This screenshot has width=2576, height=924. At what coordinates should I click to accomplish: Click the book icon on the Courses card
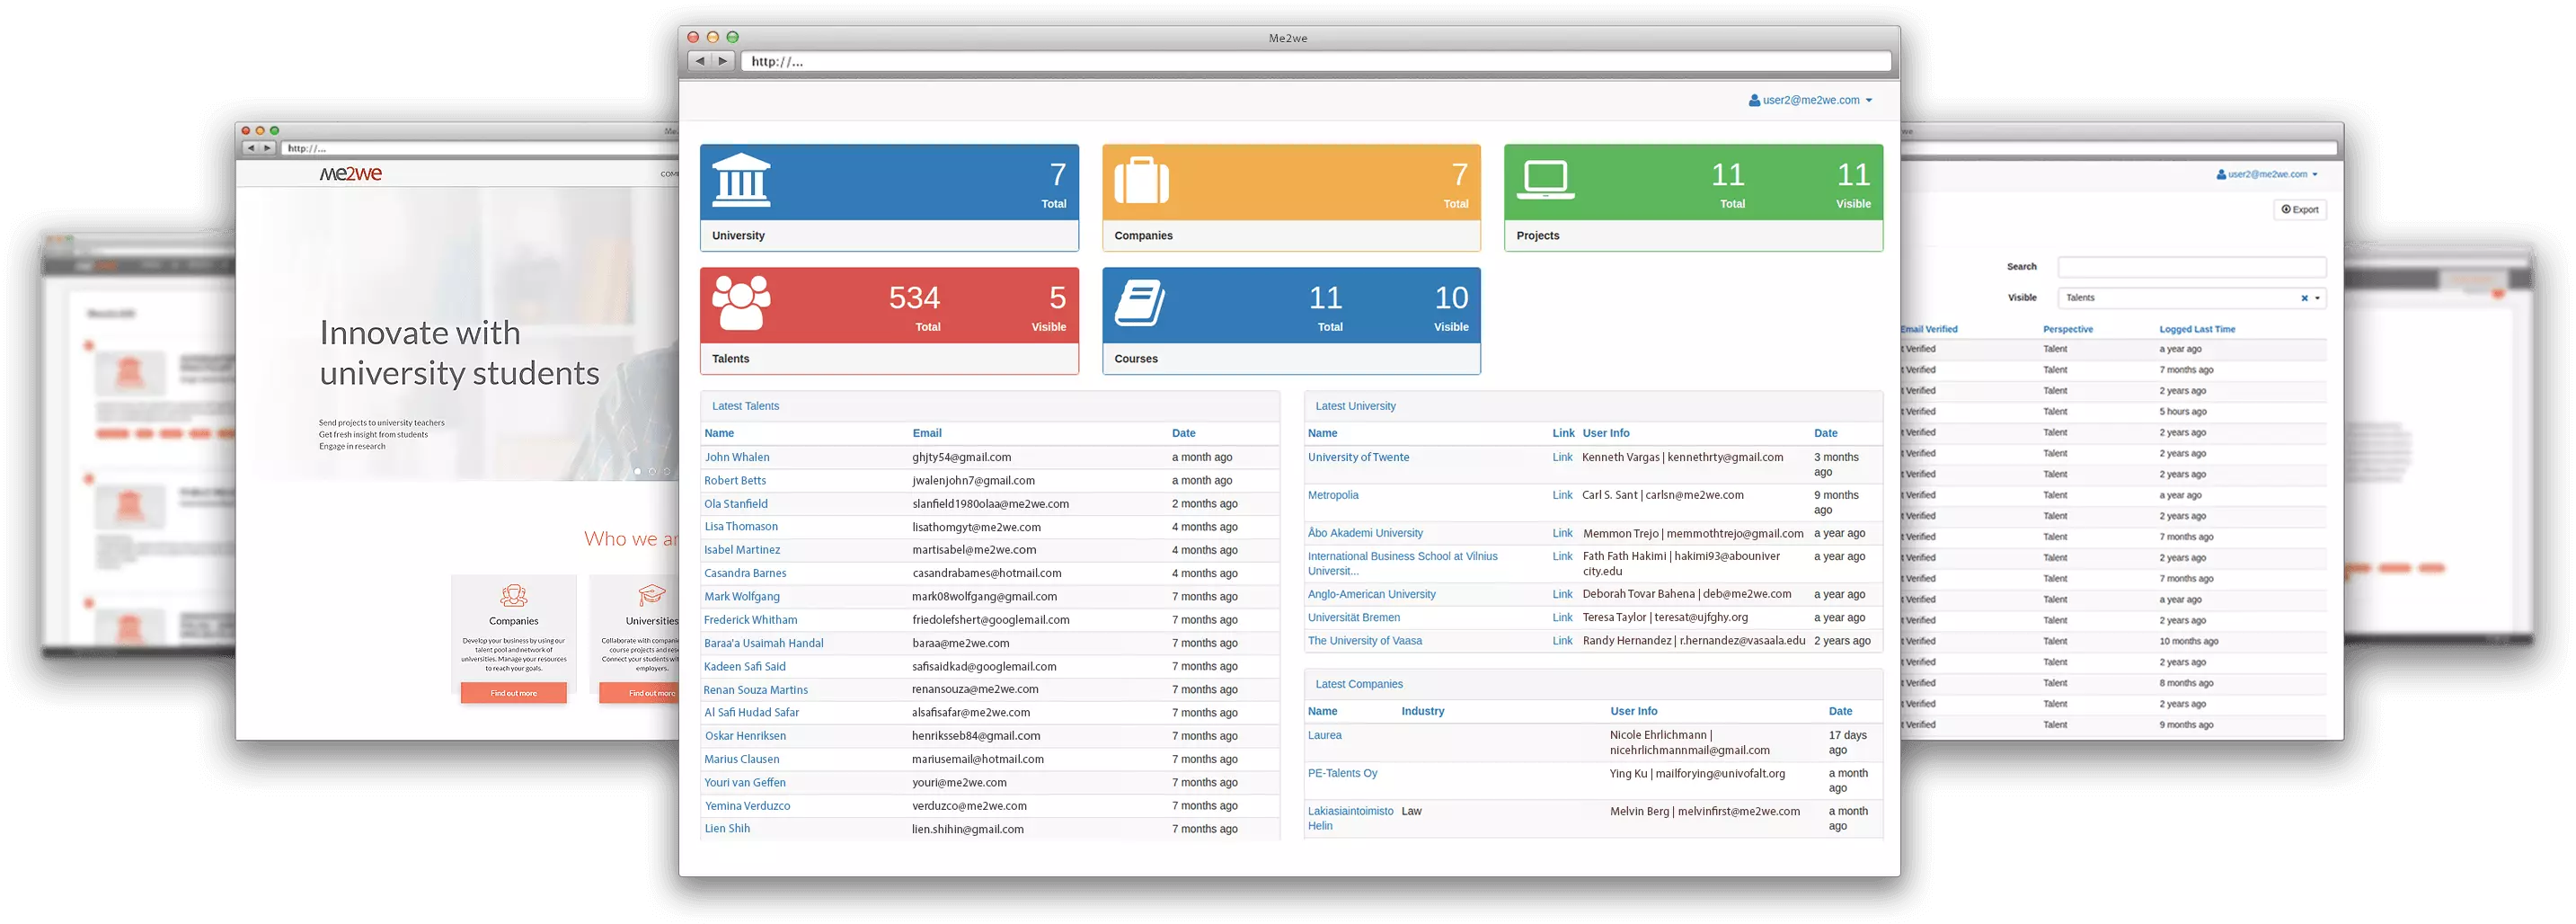click(1140, 303)
